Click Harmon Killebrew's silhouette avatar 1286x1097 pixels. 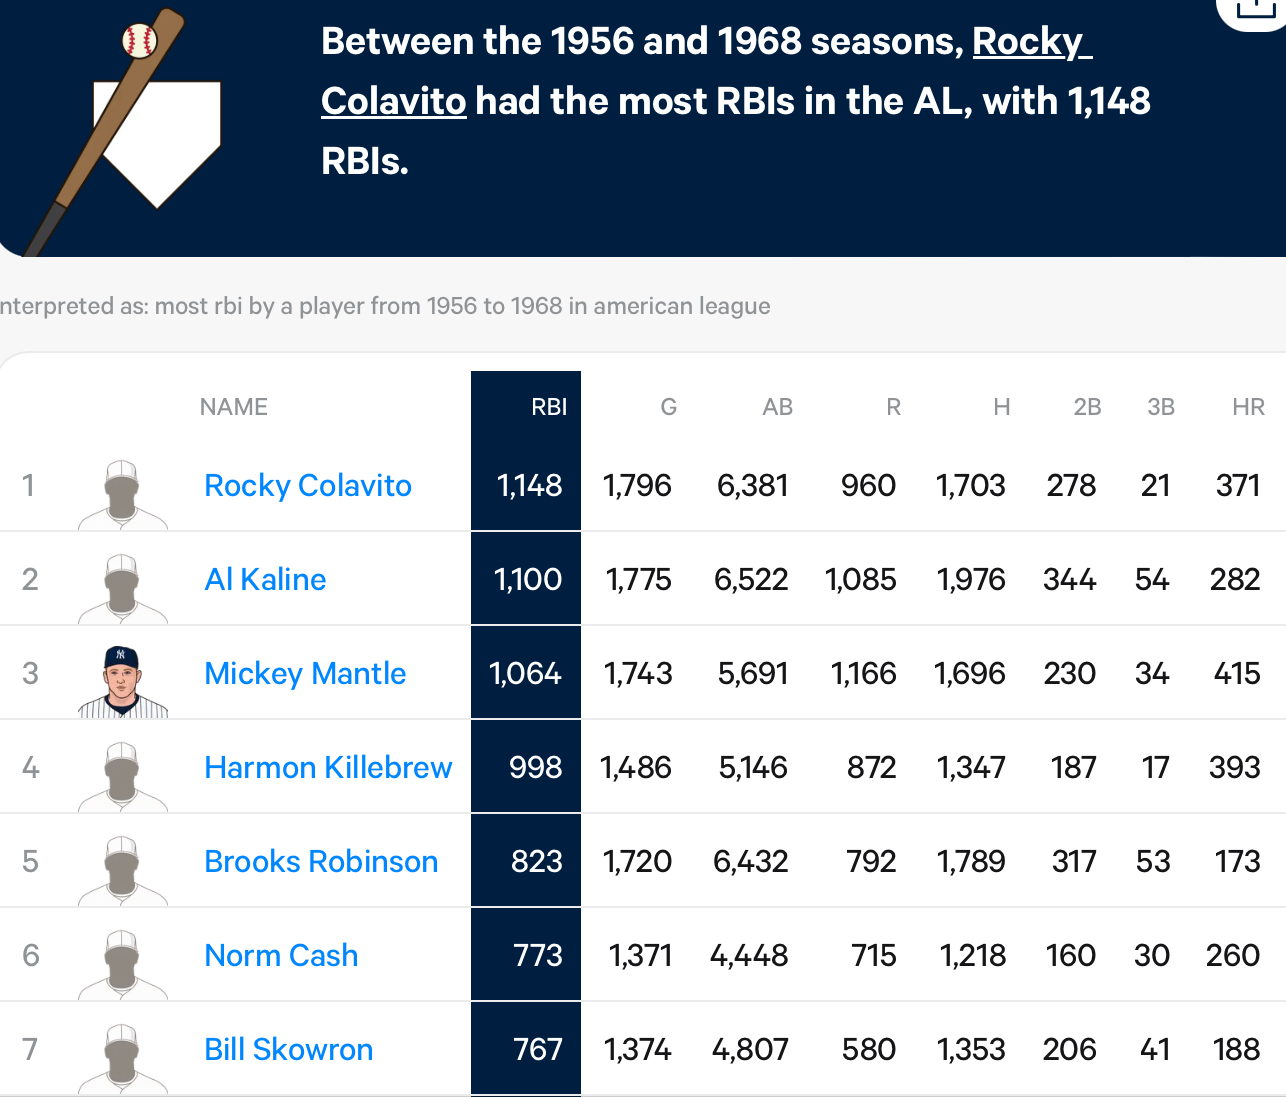point(123,776)
